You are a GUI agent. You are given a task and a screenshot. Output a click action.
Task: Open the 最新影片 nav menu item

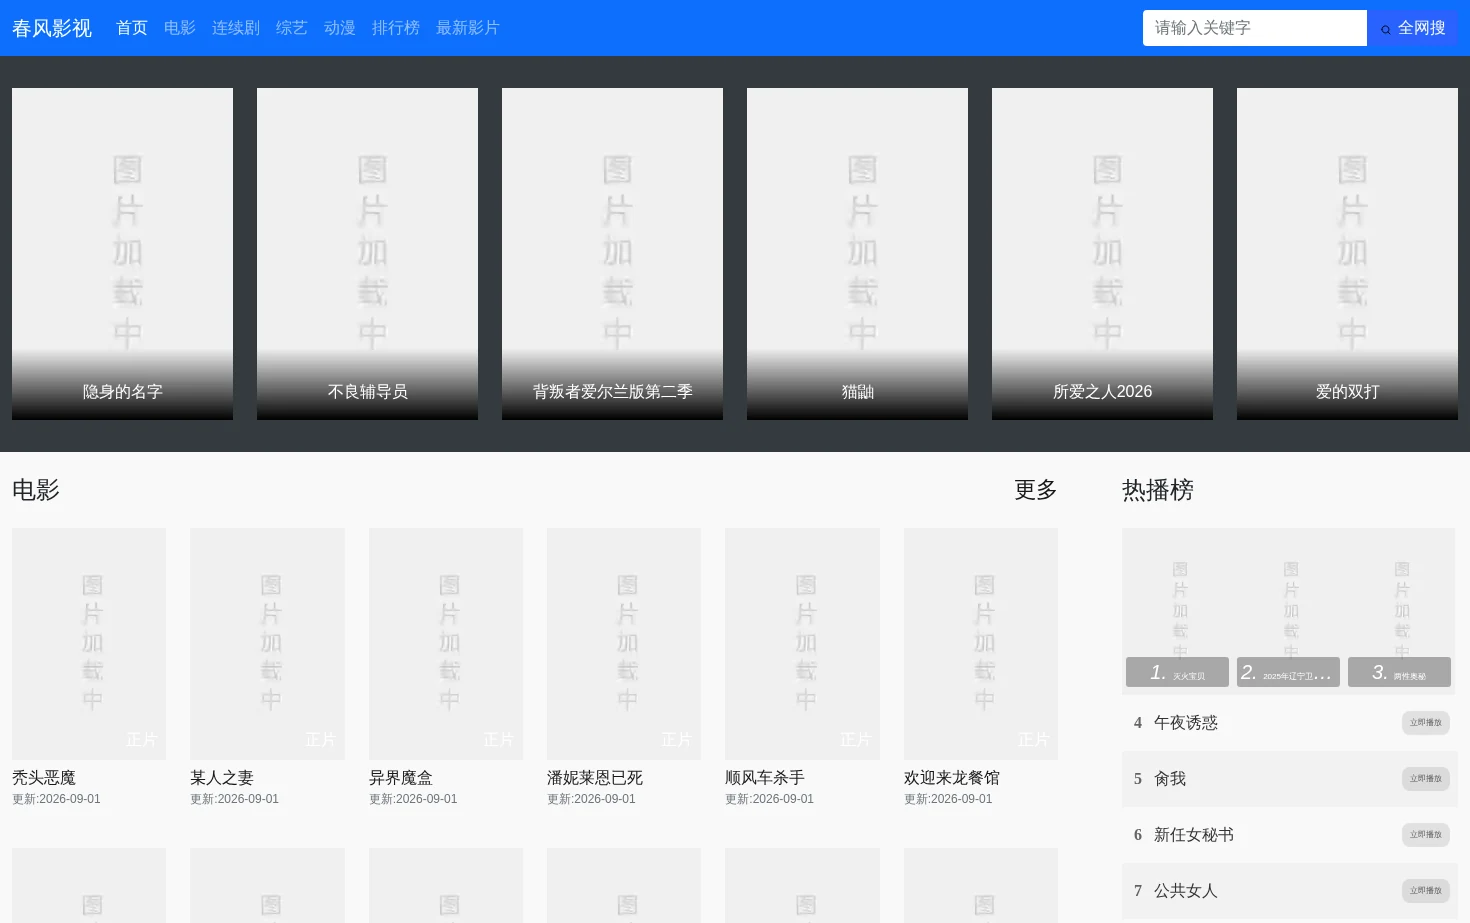point(468,28)
